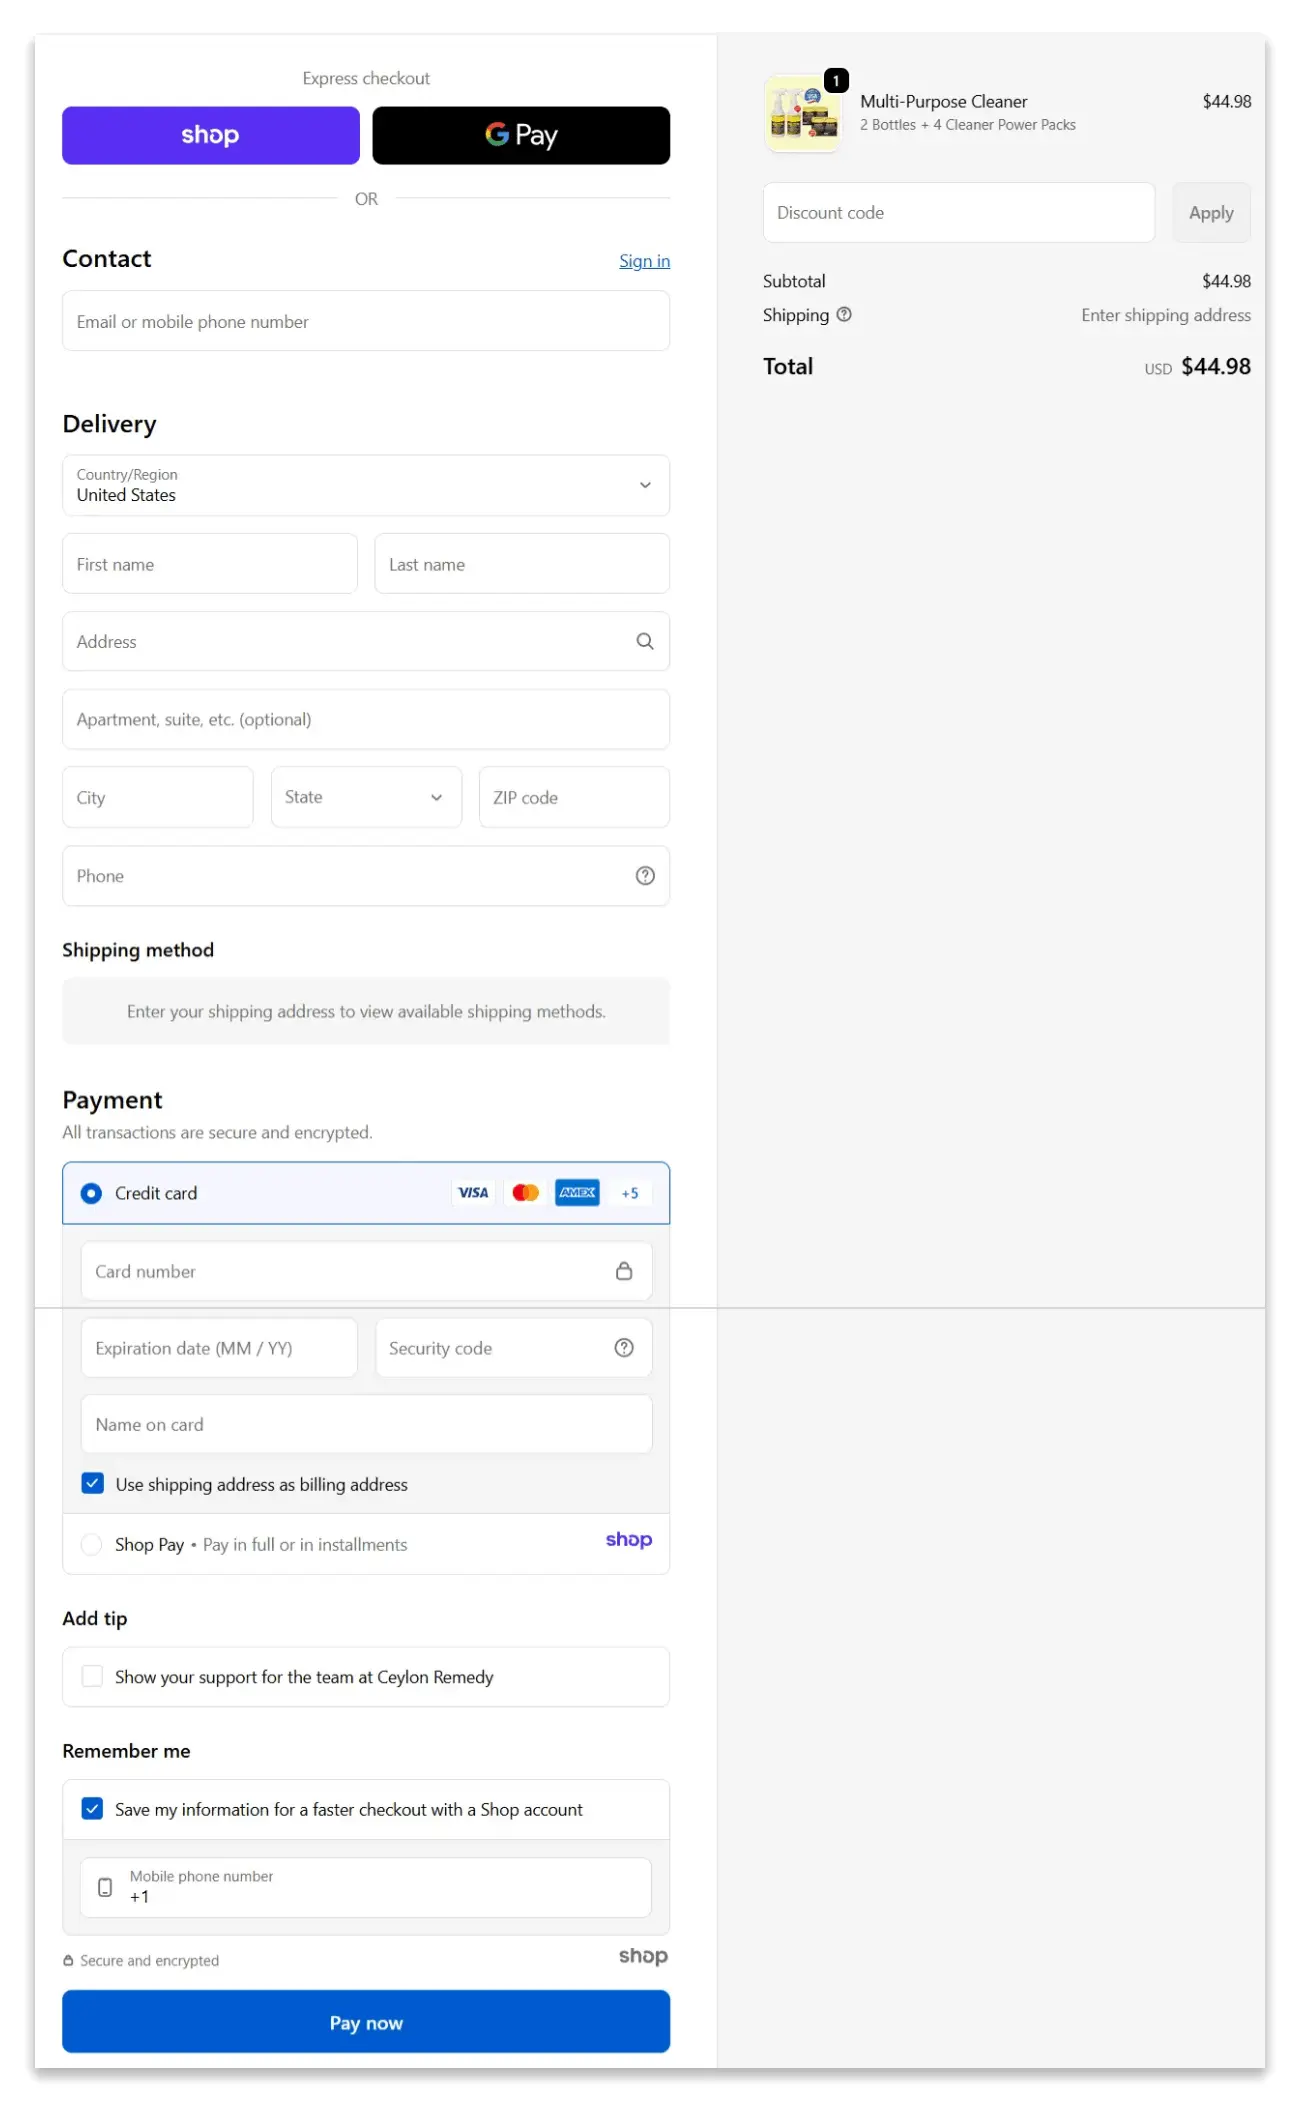Uncheck Use shipping address as billing address

click(93, 1484)
